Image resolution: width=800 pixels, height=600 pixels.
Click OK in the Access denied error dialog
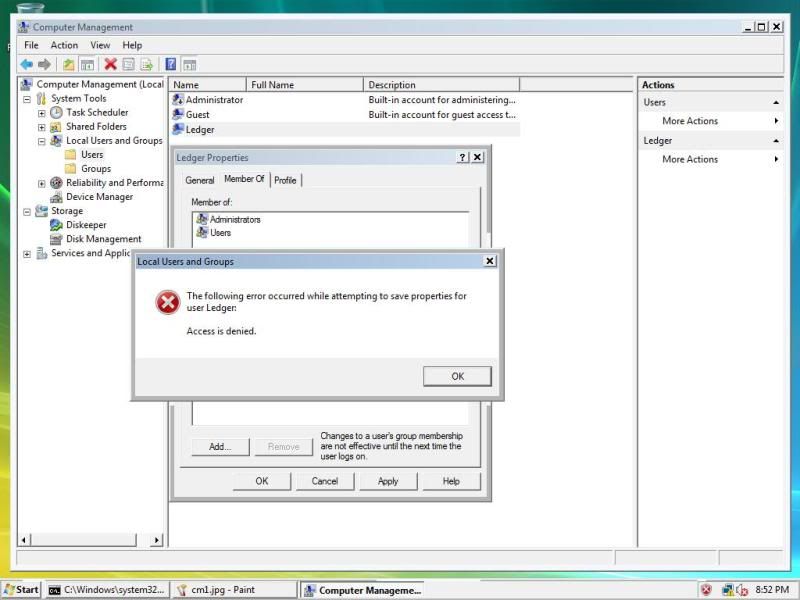tap(457, 376)
